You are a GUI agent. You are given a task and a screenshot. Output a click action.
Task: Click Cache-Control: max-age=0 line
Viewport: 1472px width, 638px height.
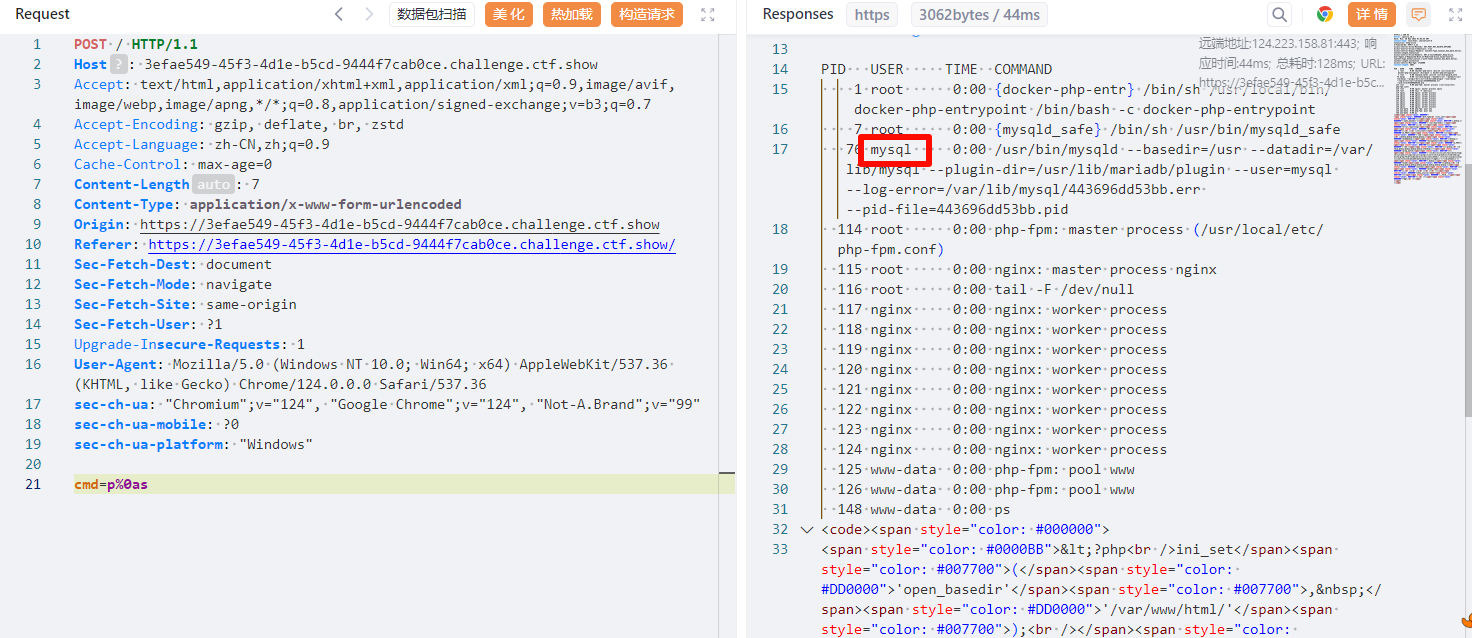173,164
